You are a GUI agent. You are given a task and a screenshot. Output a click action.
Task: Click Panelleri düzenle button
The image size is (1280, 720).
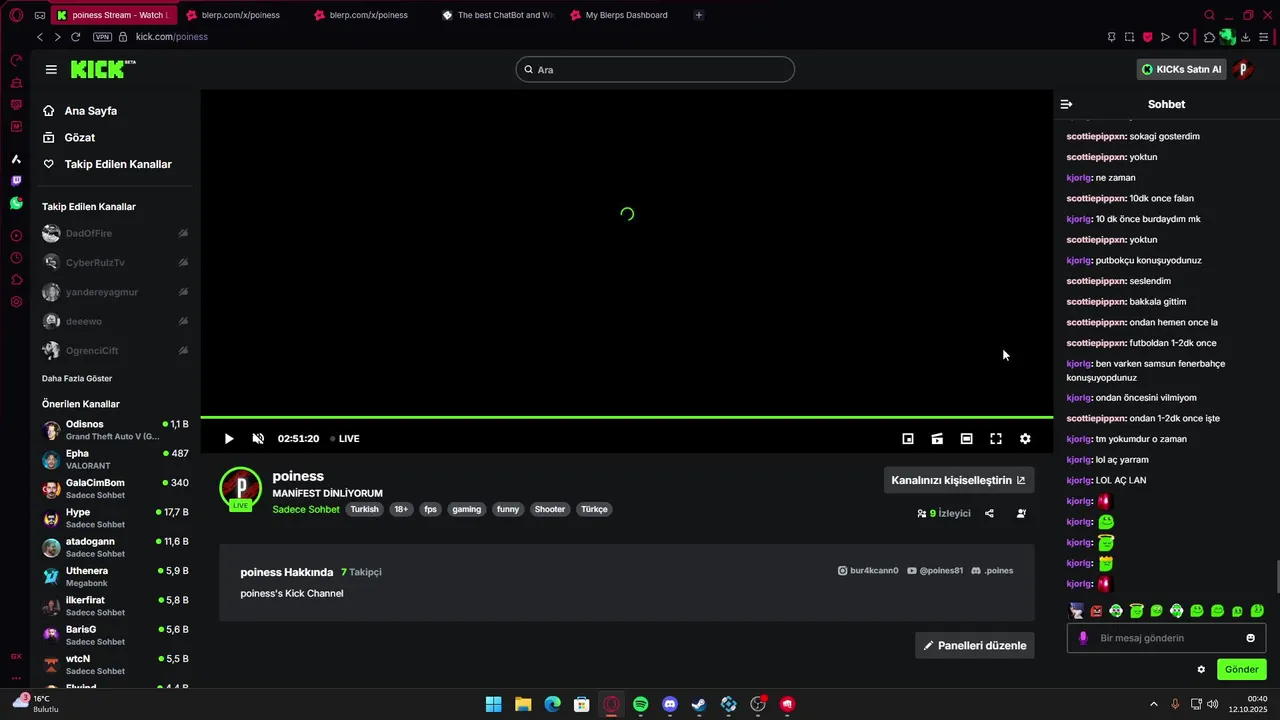(x=975, y=645)
